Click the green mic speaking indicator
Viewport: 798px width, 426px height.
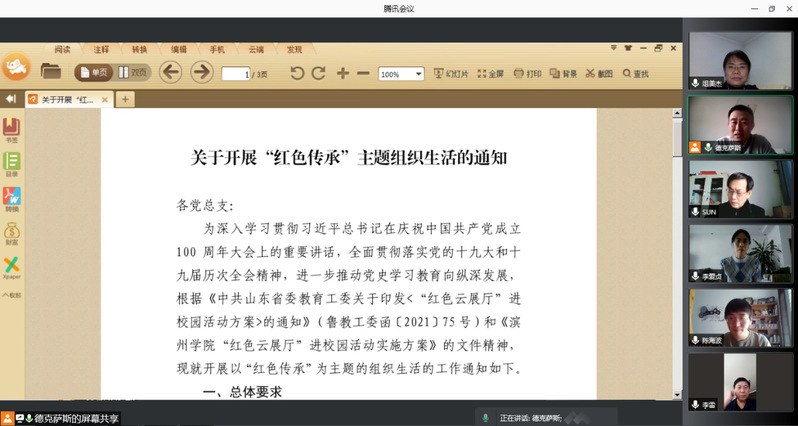486,418
